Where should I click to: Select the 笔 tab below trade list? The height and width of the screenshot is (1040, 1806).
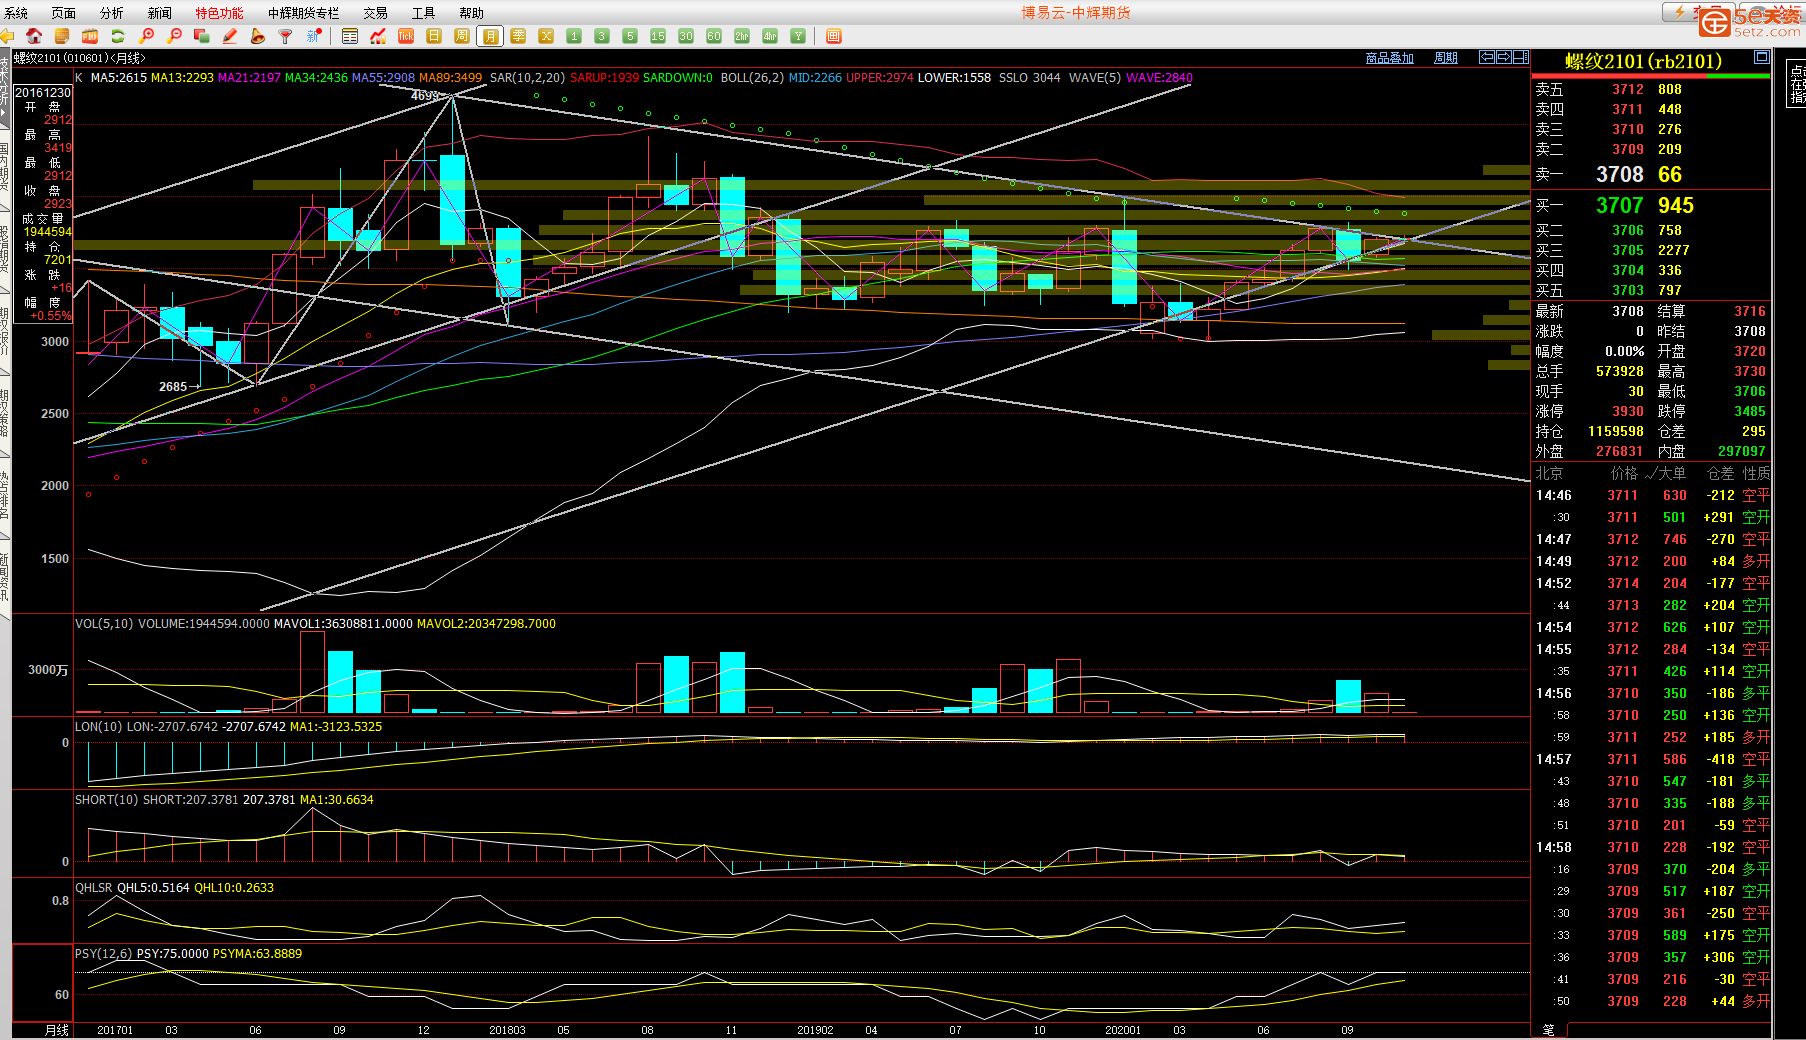click(x=1549, y=1030)
